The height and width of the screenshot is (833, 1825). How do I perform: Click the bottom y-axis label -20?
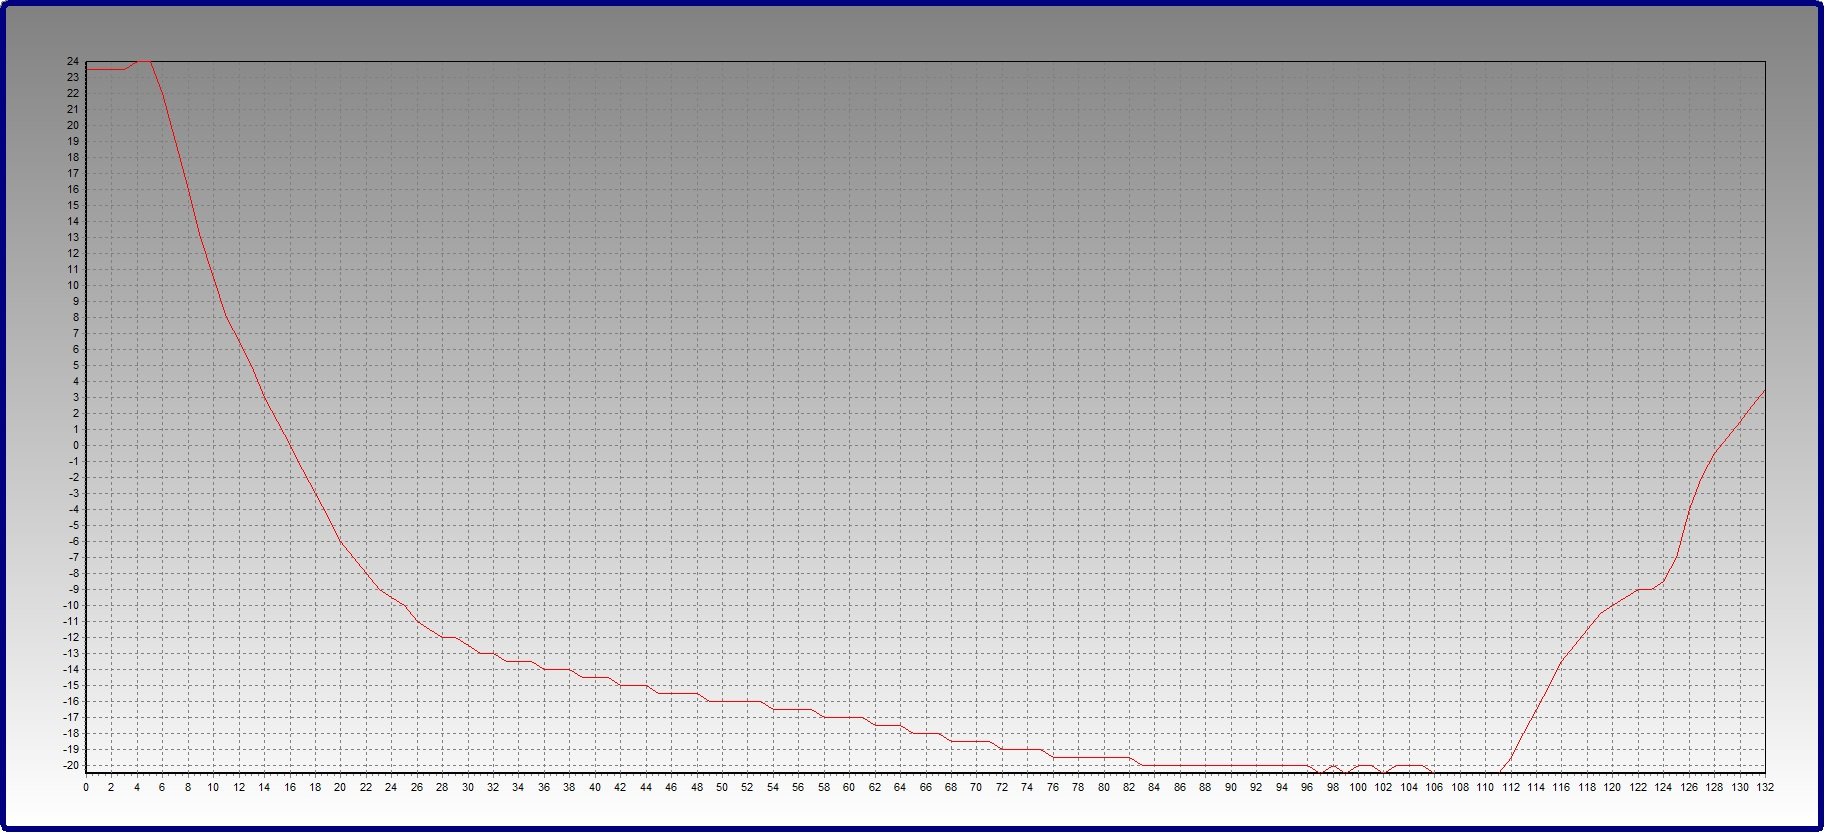coord(72,766)
